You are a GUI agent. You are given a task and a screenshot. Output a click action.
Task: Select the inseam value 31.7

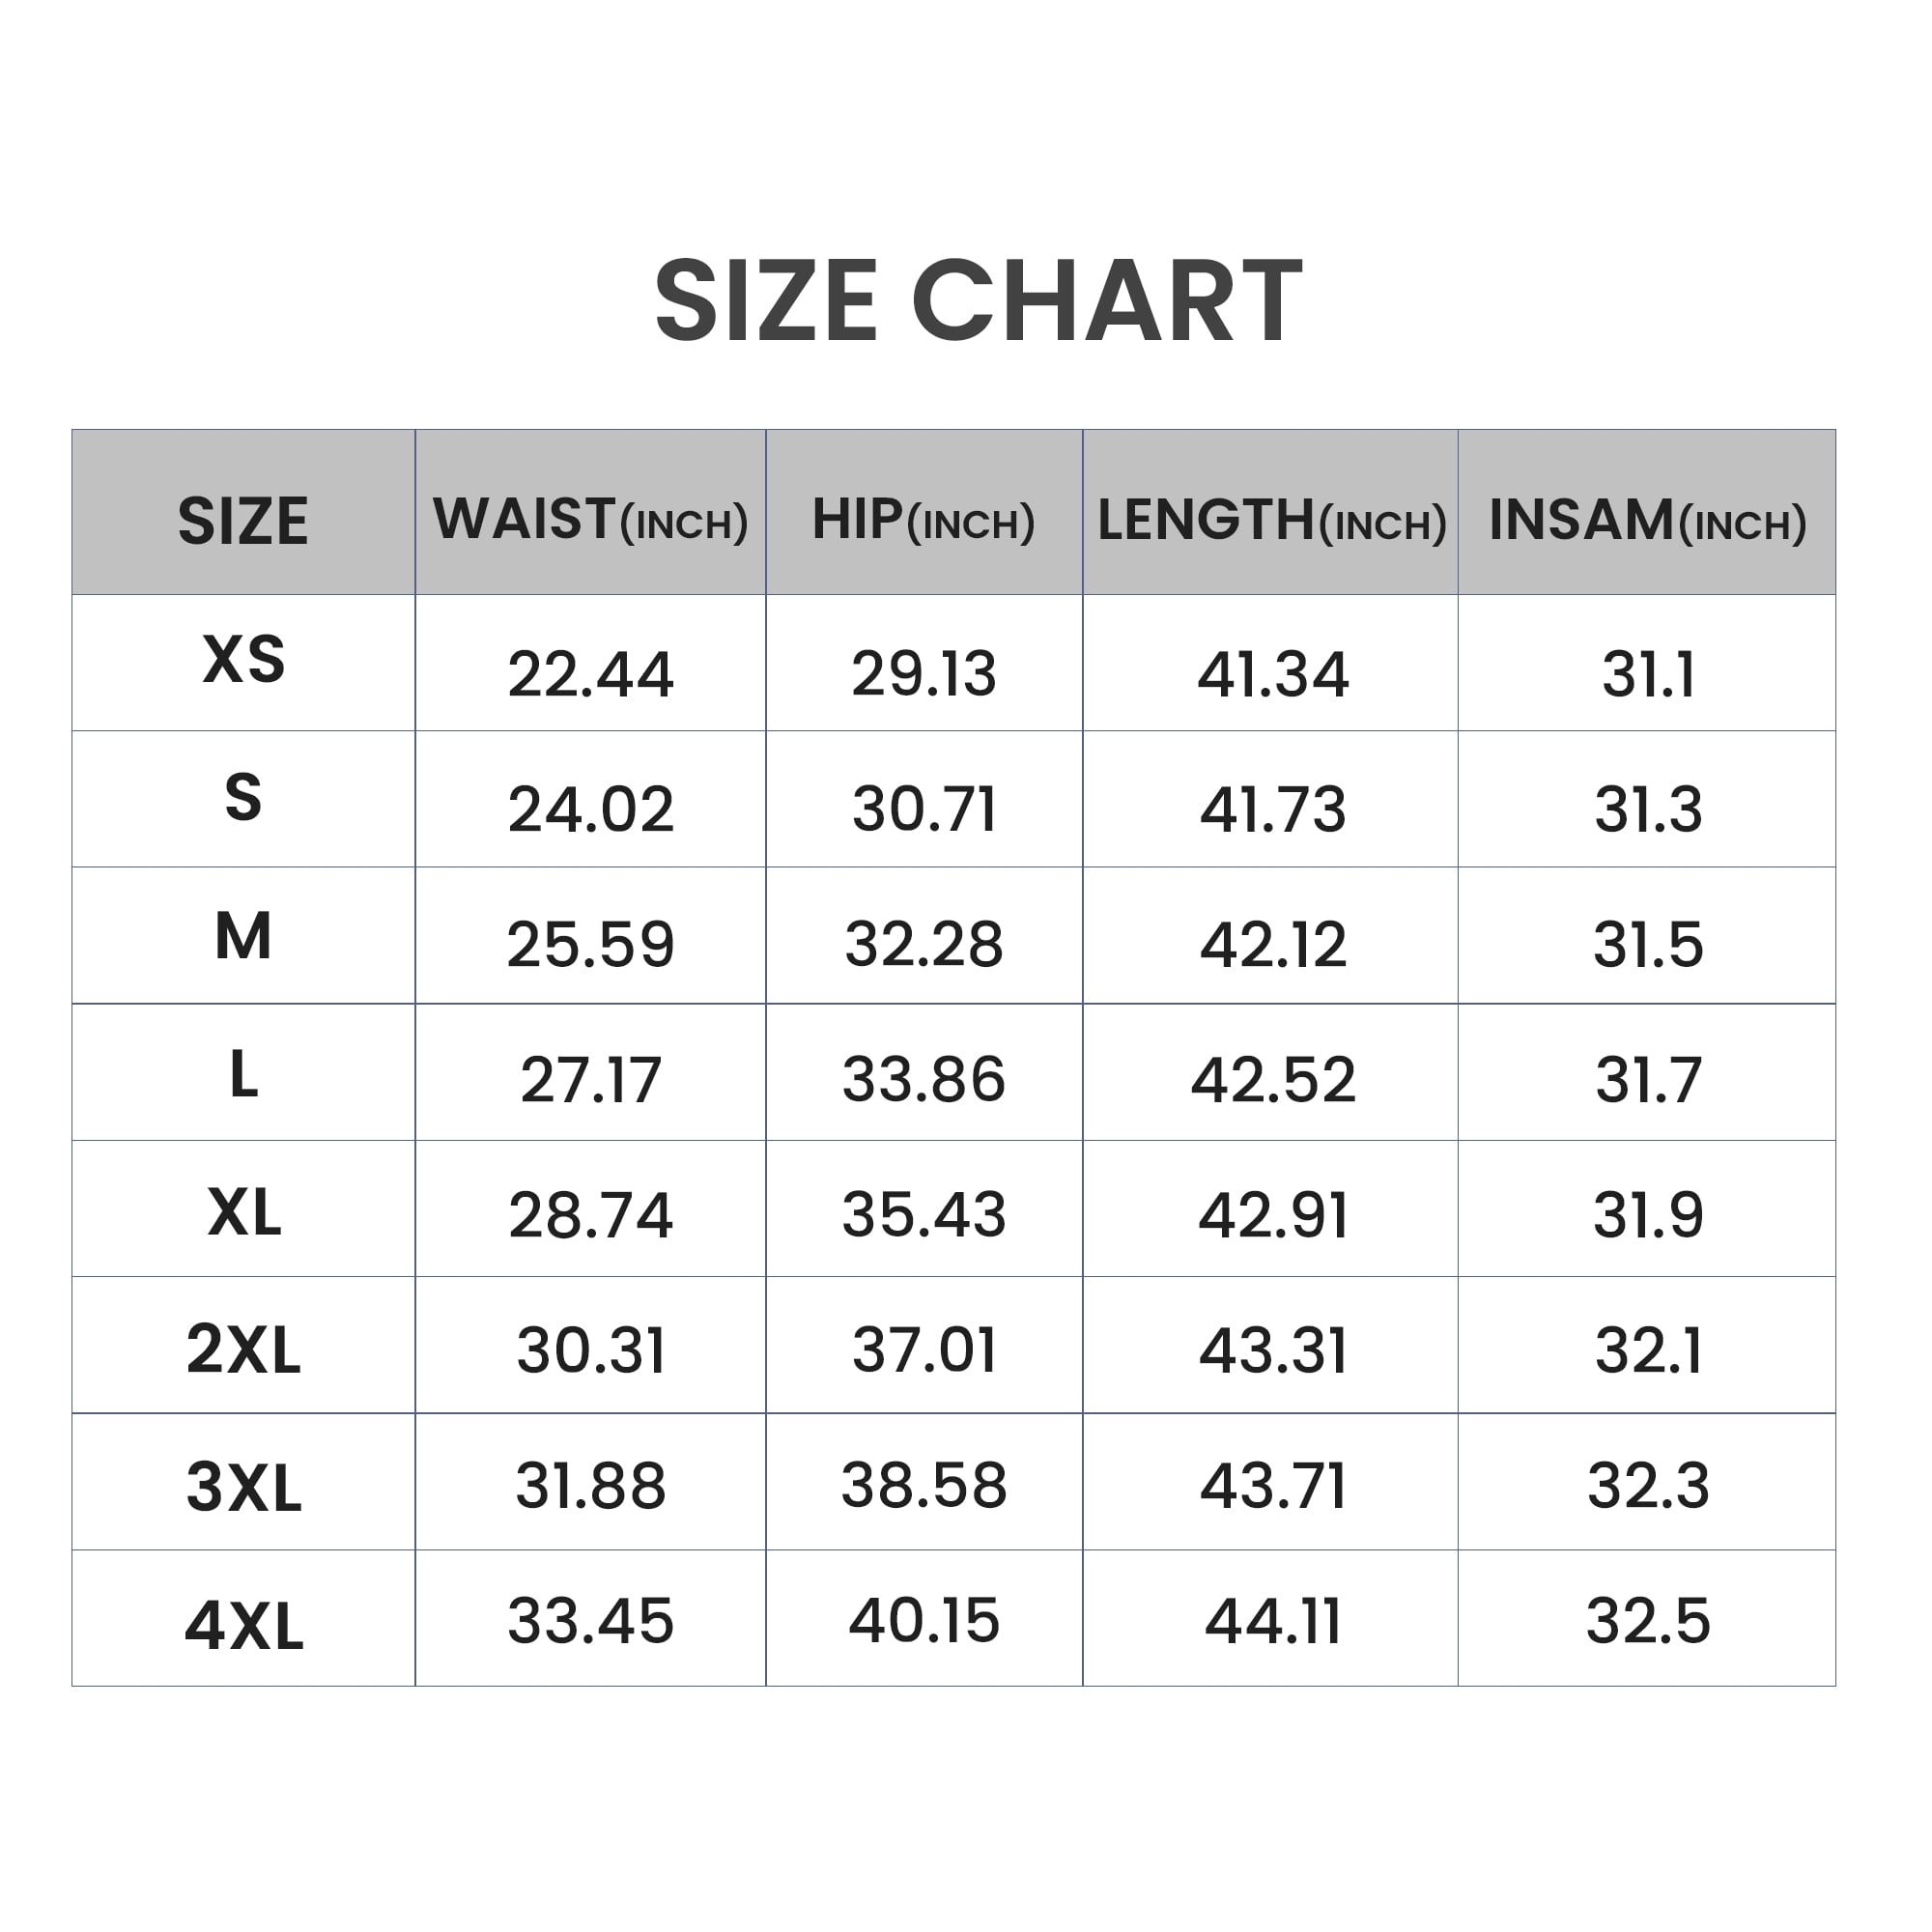1647,1080
